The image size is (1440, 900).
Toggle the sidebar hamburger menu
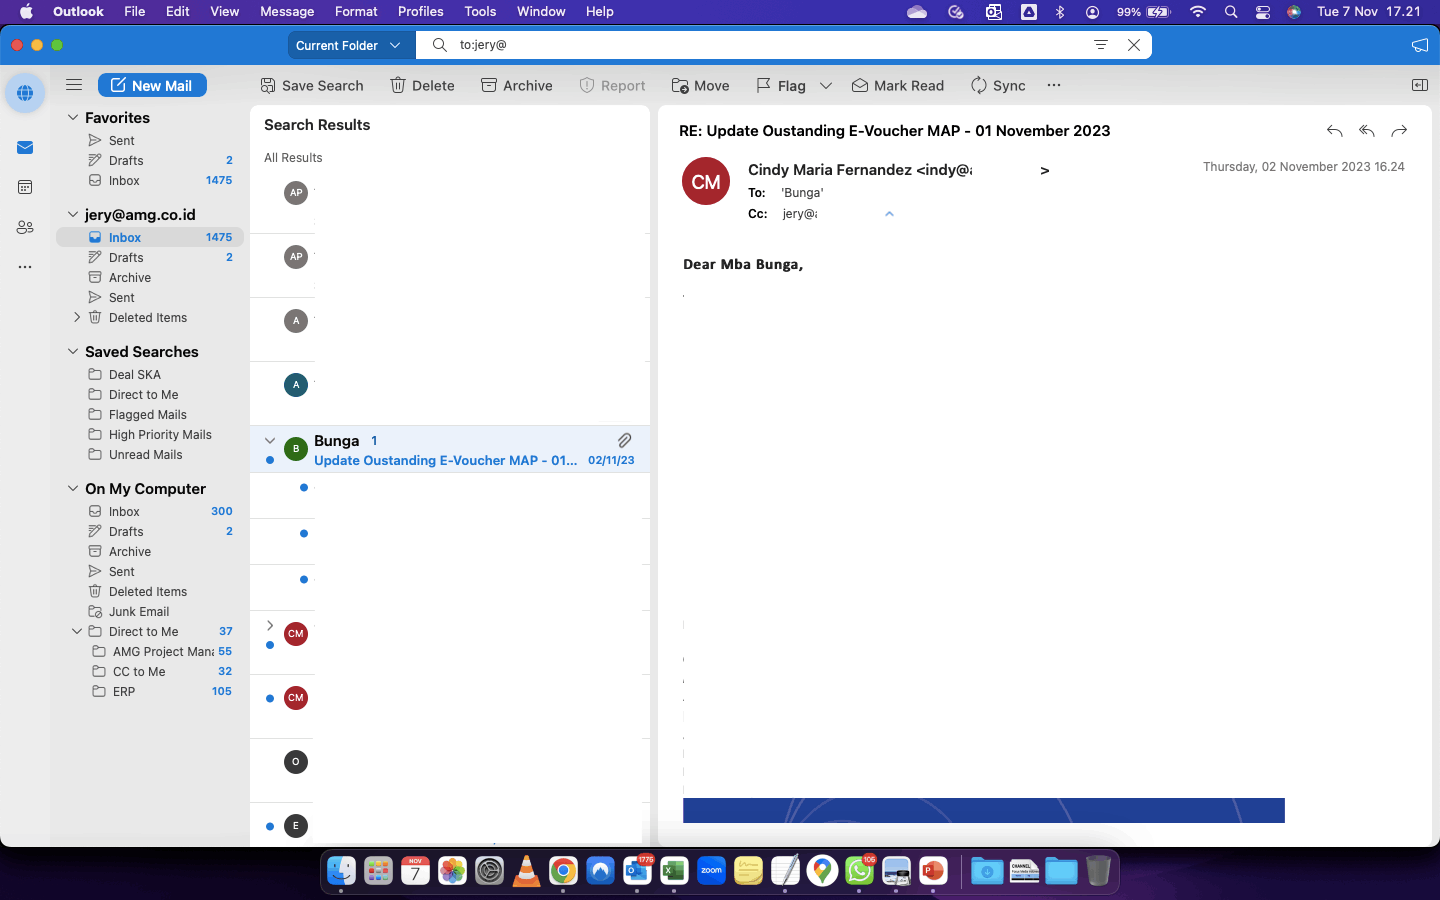pyautogui.click(x=74, y=85)
